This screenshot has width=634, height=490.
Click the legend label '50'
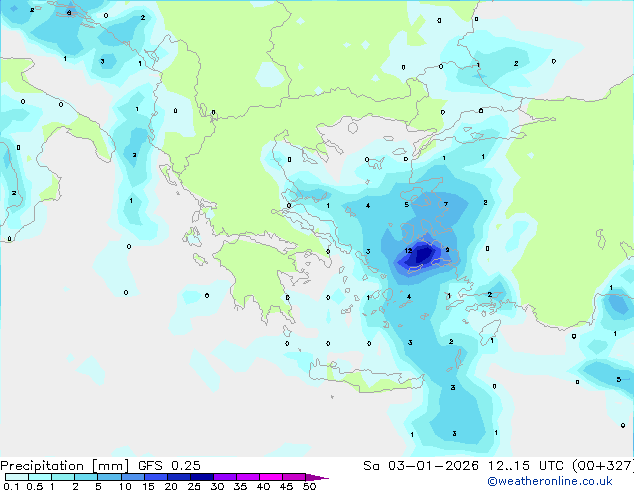309,486
